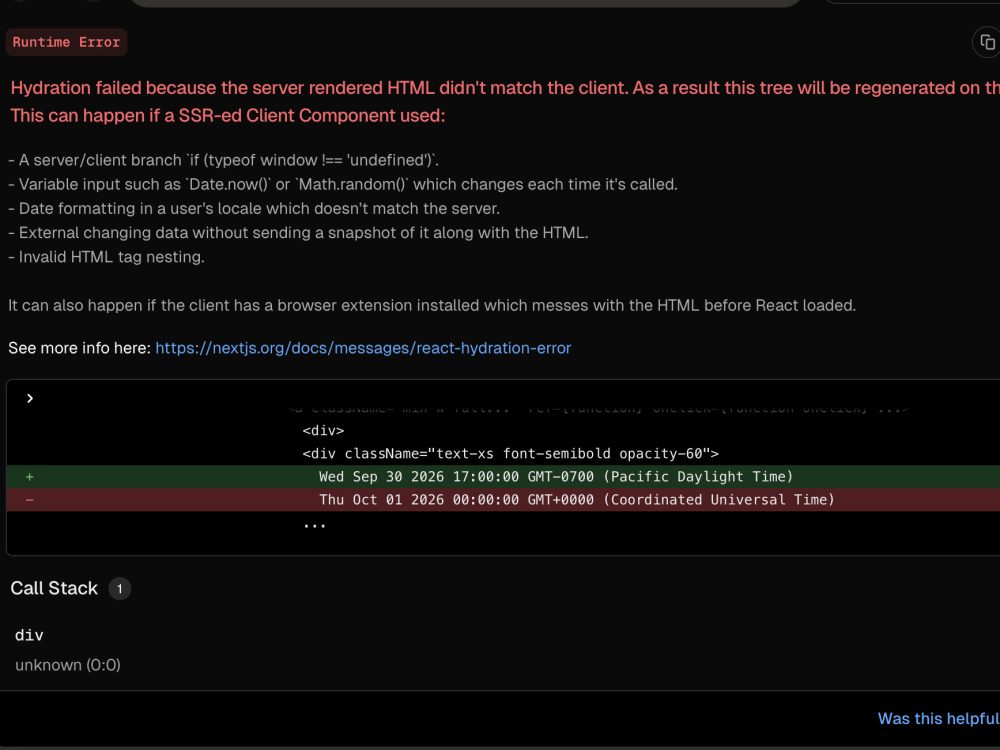The image size is (1000, 750).
Task: Click the terminal chevron icon in the code block
Action: [x=30, y=397]
